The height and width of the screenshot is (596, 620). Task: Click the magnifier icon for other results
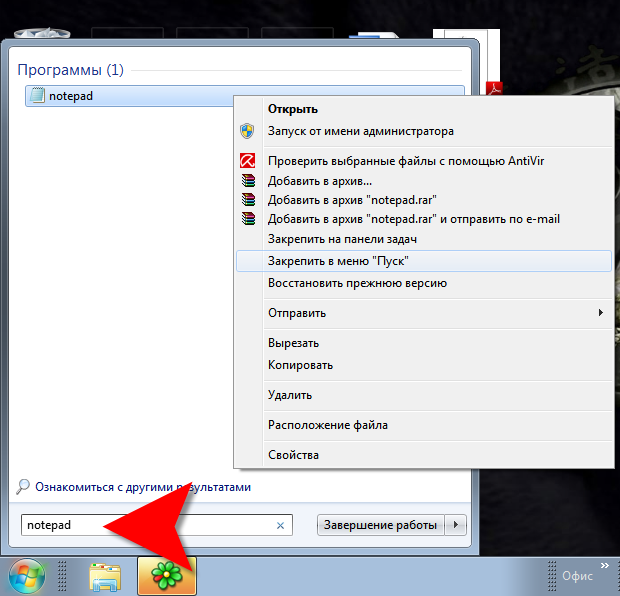(23, 487)
